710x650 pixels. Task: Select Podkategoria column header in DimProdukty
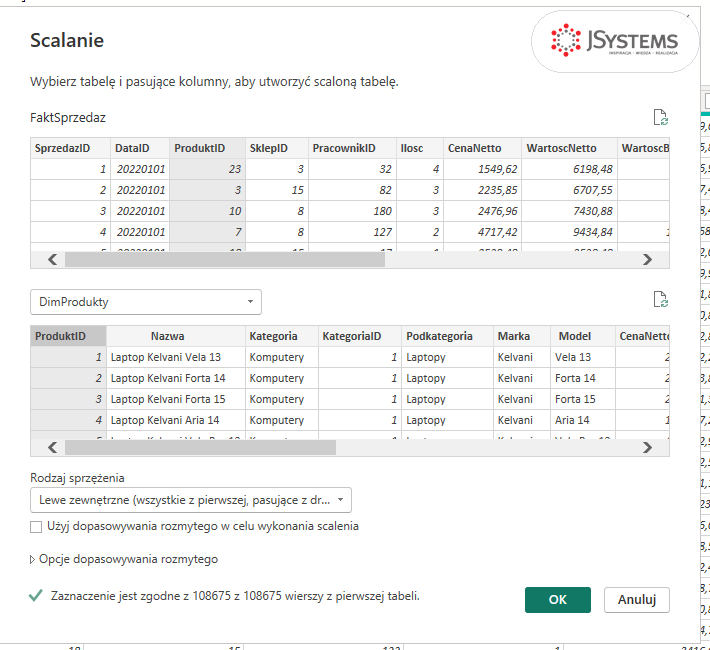447,336
